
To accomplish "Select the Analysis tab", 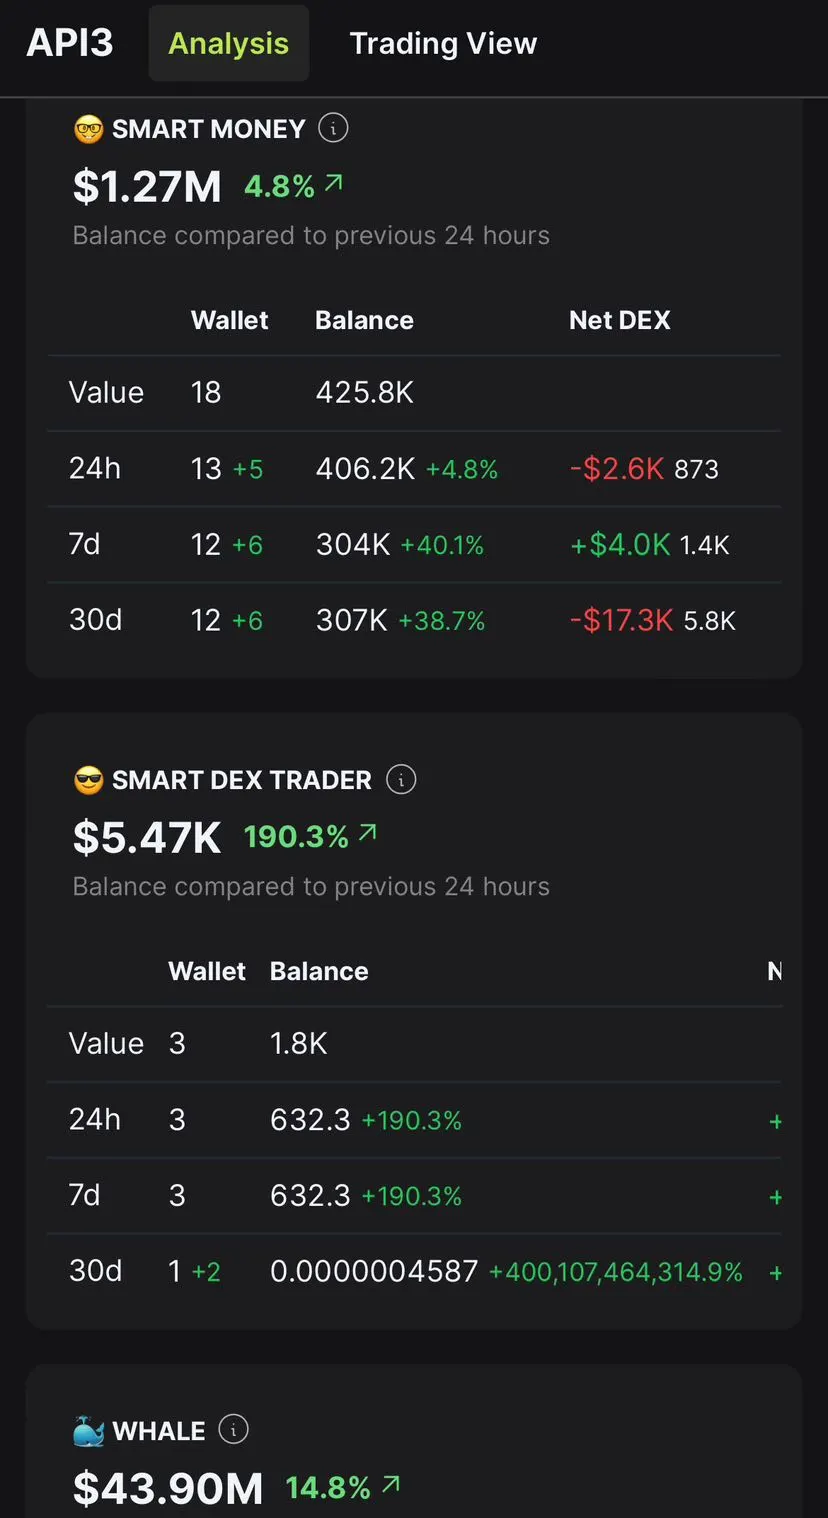I will [x=228, y=44].
